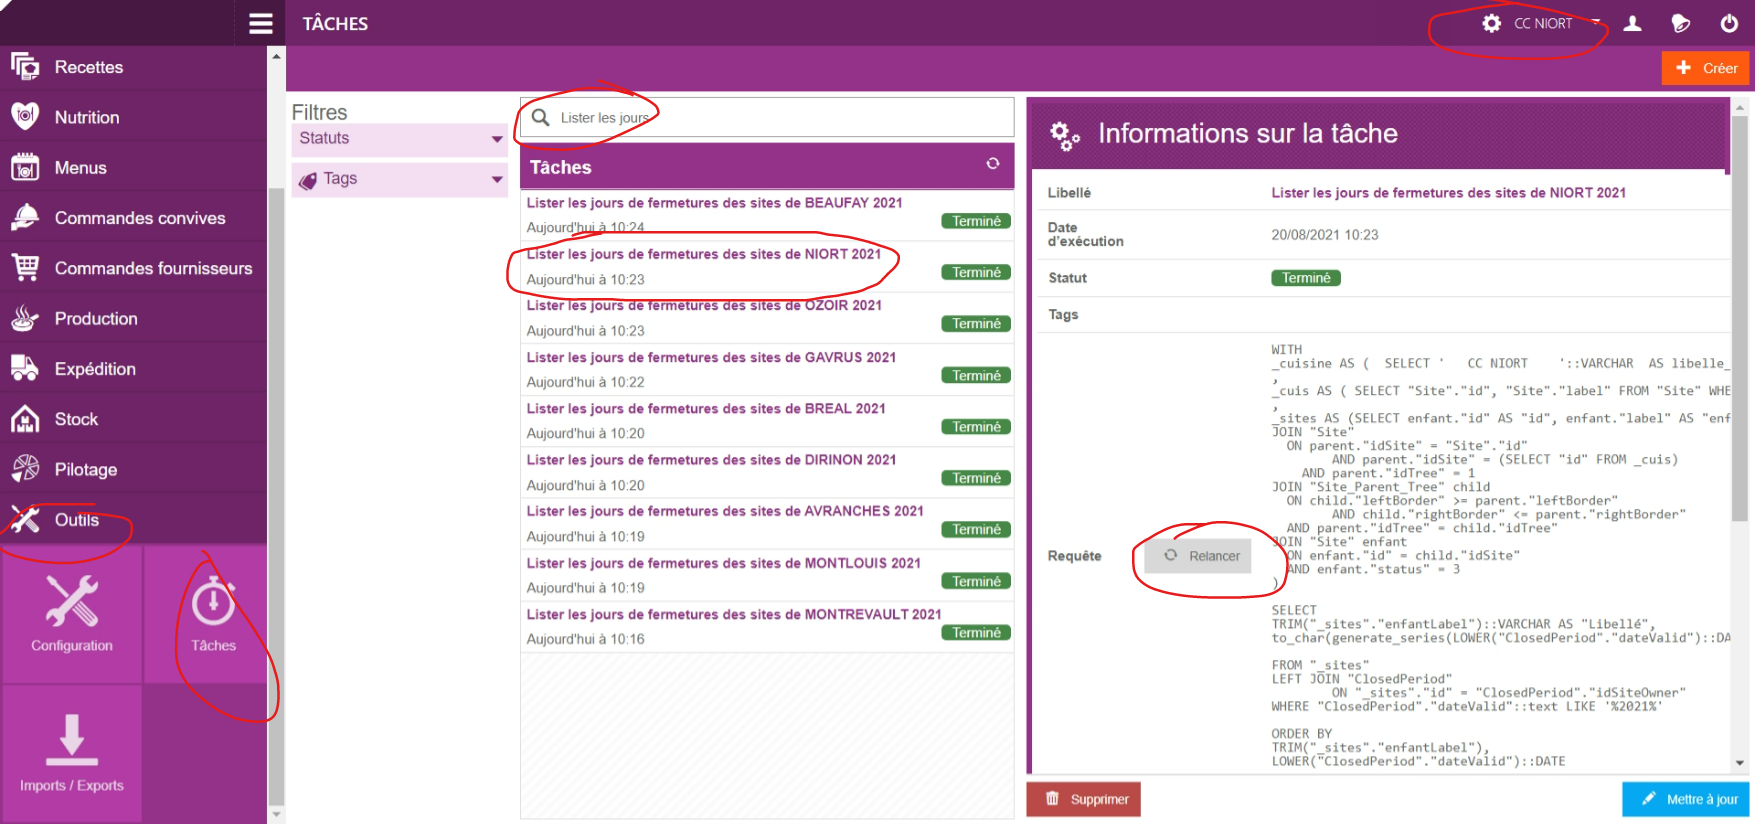Click the Commandes convives bell icon
The width and height of the screenshot is (1755, 824).
(25, 218)
